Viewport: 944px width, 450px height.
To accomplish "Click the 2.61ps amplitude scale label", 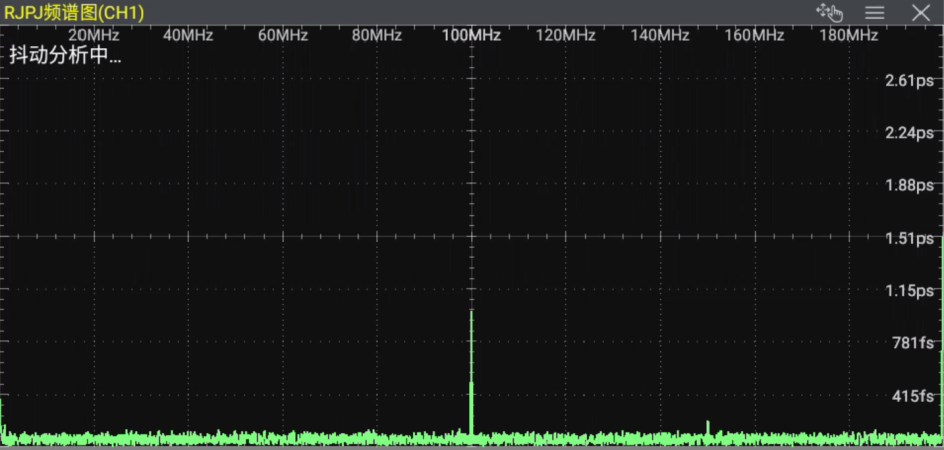I will (909, 81).
